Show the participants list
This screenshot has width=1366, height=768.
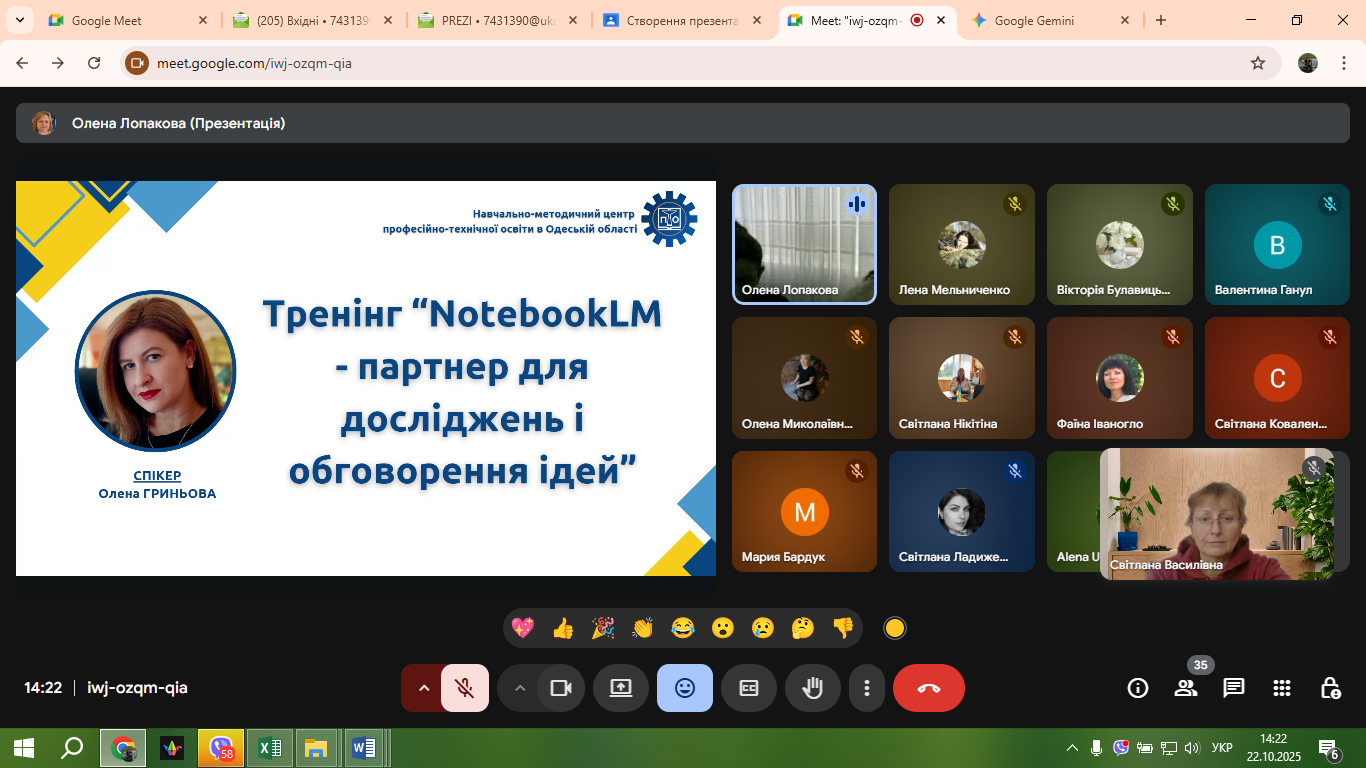point(1186,688)
